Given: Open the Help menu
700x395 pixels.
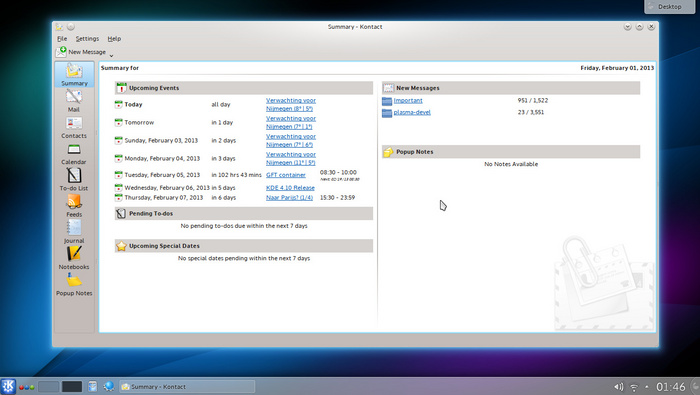Looking at the screenshot, I should [x=114, y=39].
